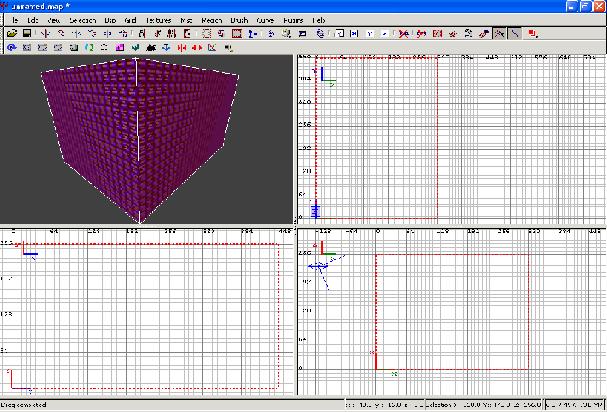The width and height of the screenshot is (607, 412).
Task: Open the Help menu
Action: pos(319,21)
